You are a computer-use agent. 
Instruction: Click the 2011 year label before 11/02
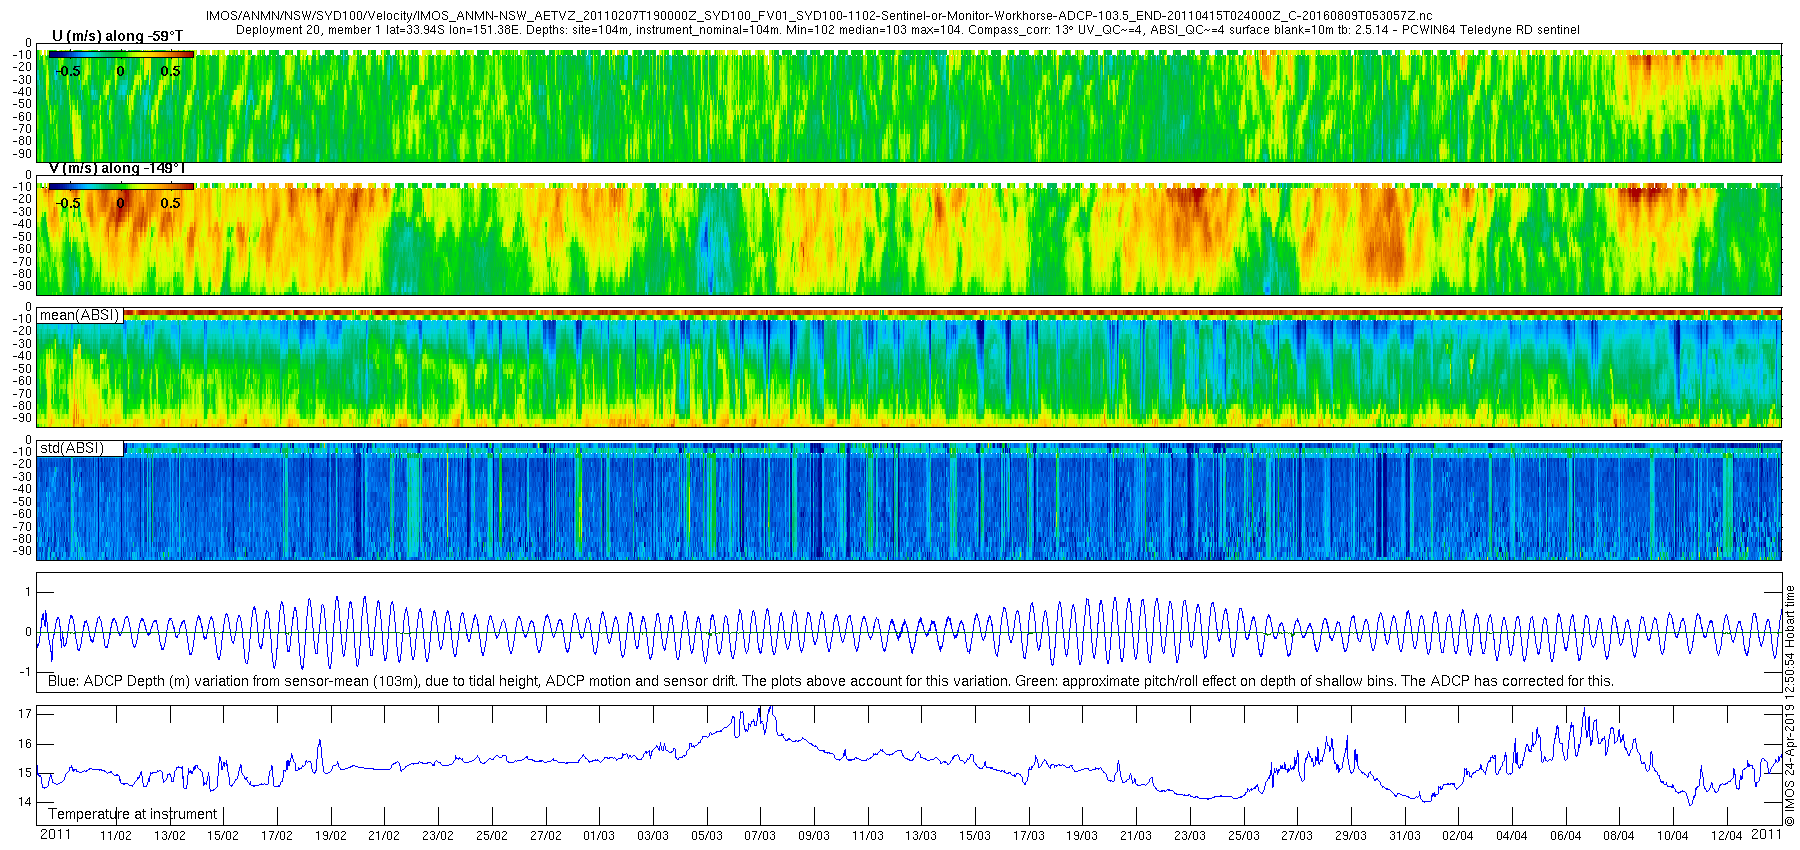click(x=55, y=834)
